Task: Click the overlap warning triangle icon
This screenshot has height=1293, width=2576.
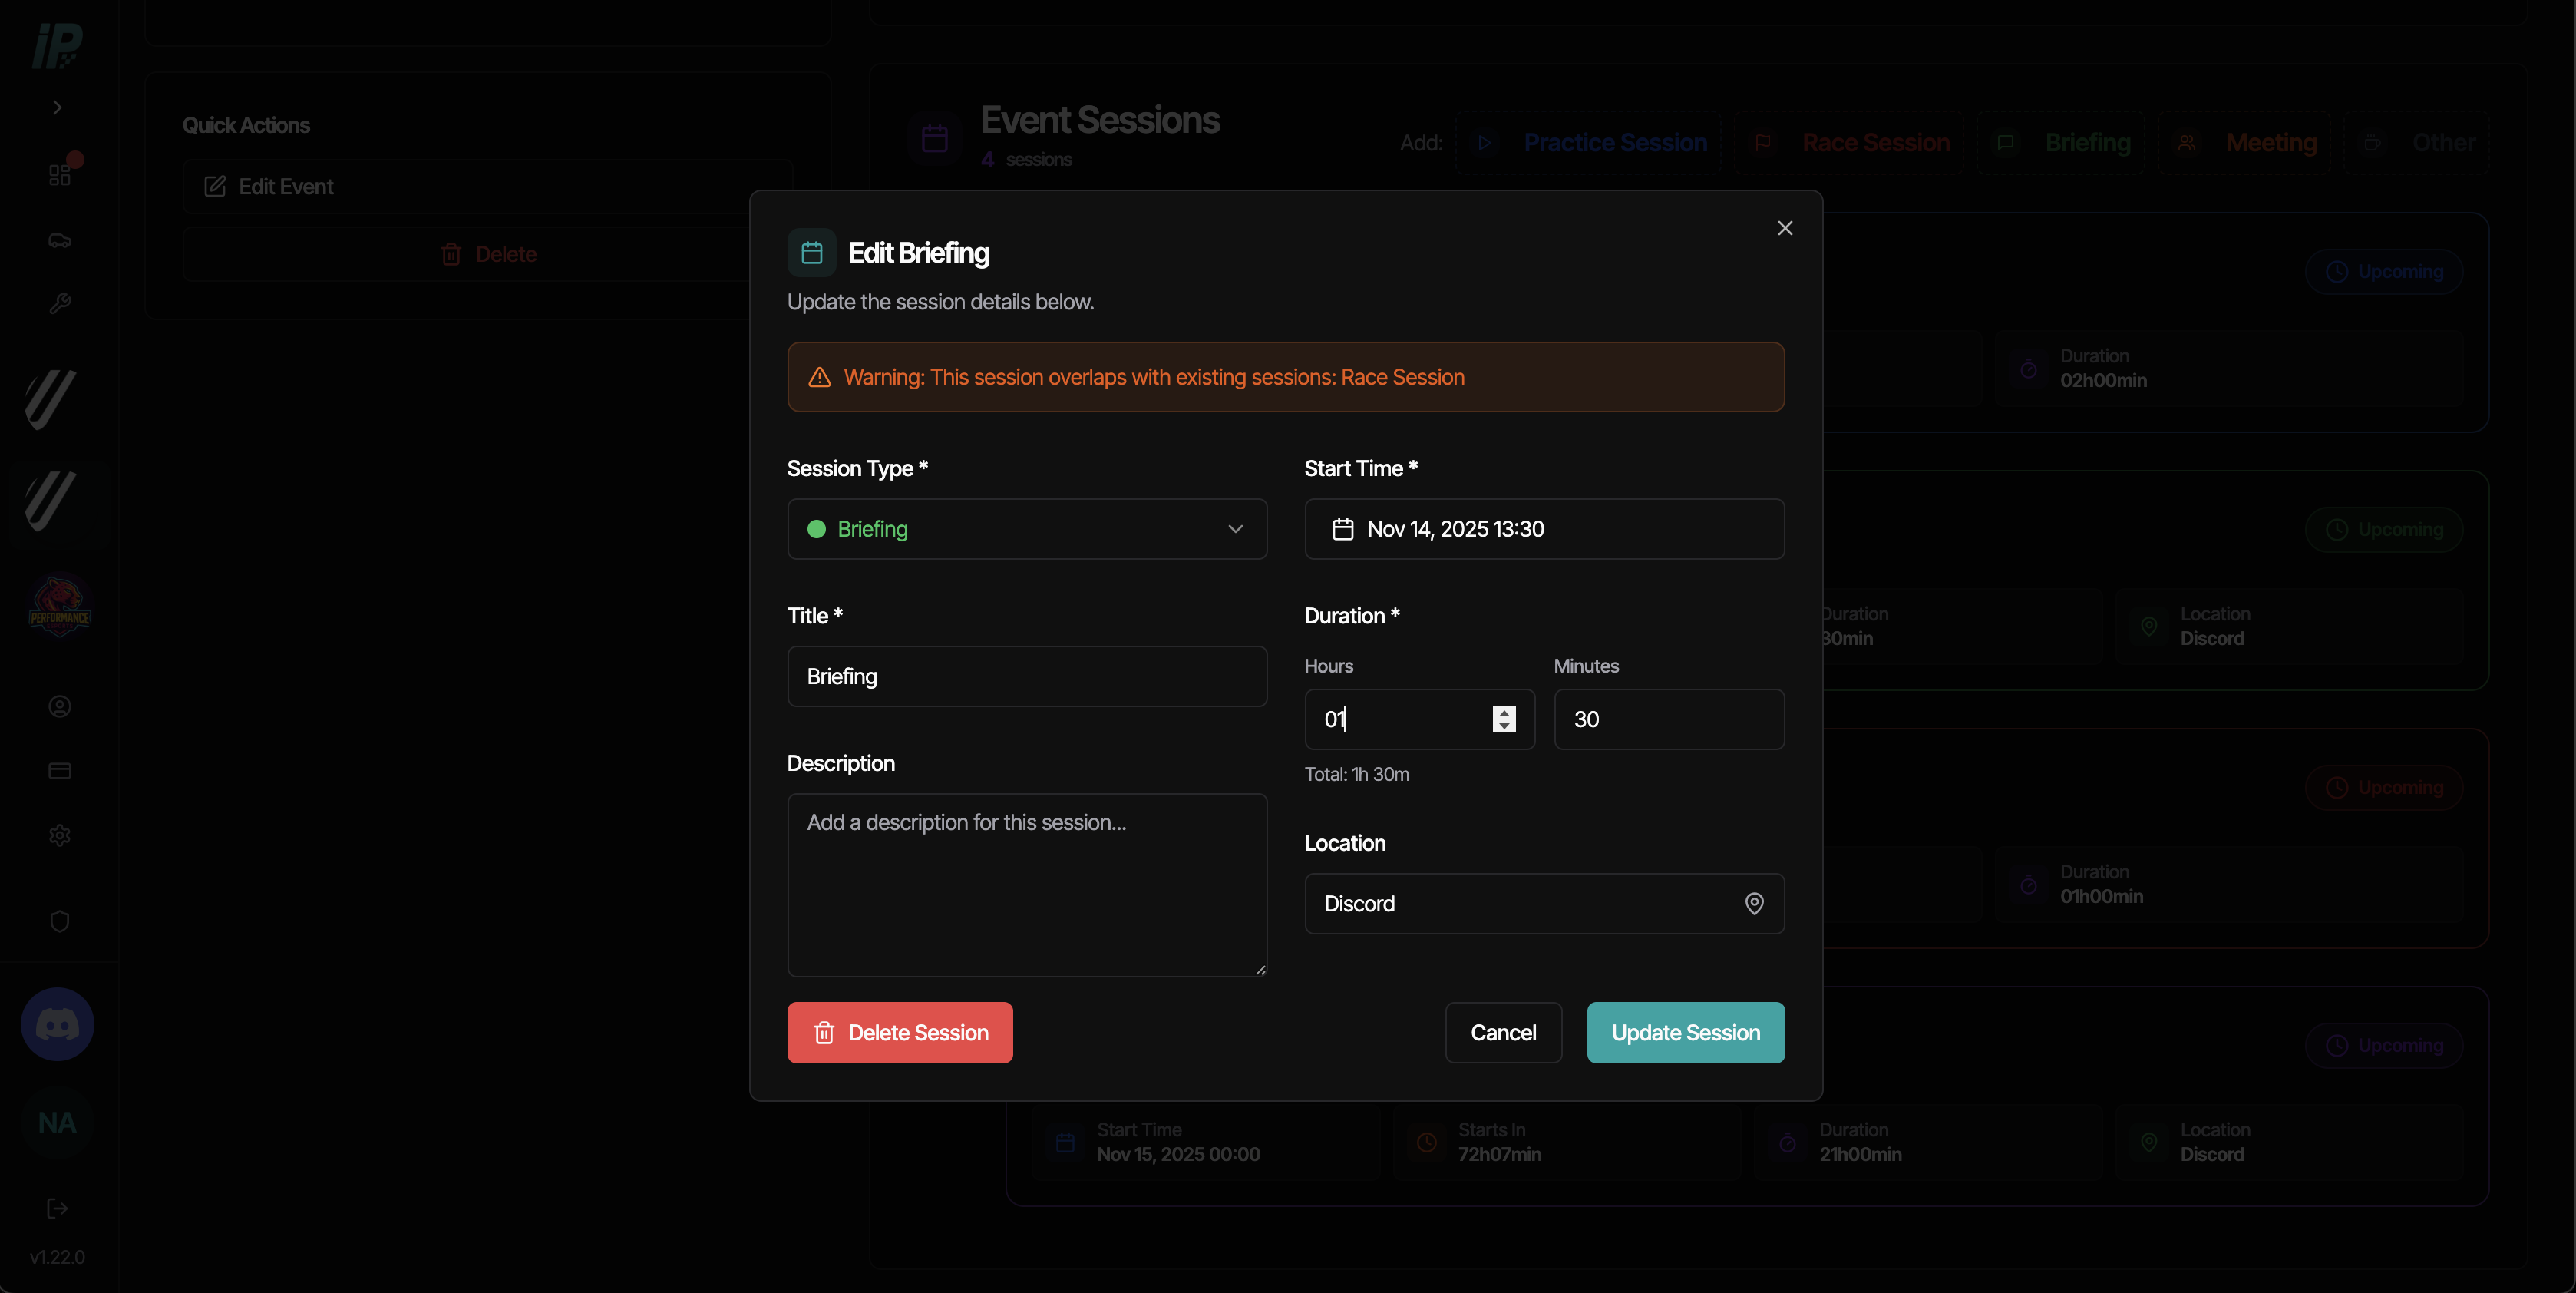Action: pyautogui.click(x=819, y=377)
